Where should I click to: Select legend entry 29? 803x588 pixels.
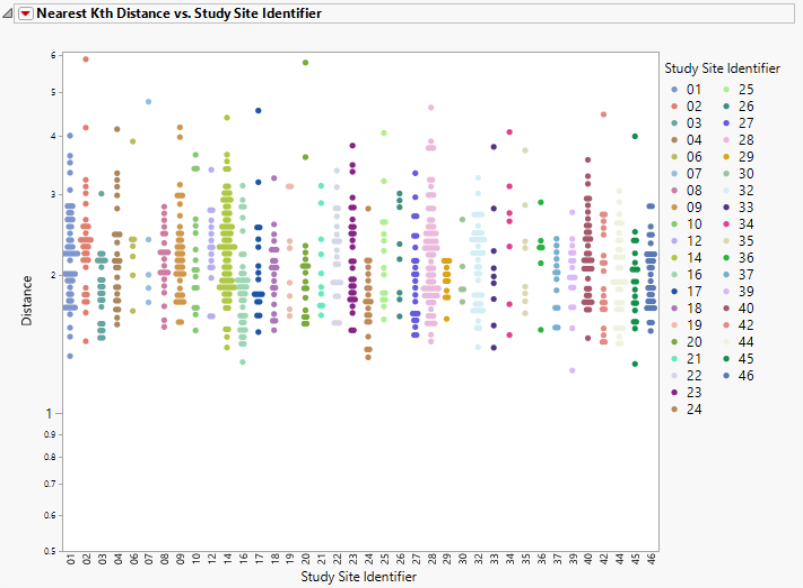point(738,157)
